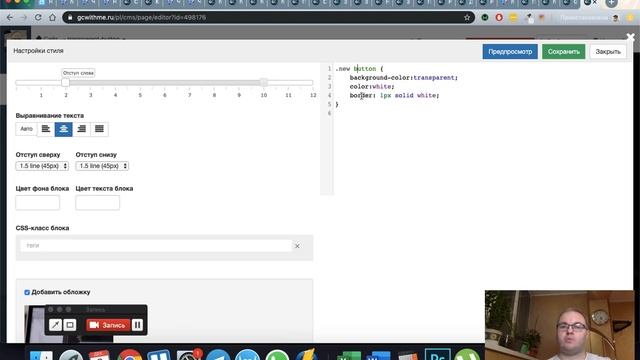Click the left offset slider handle
The width and height of the screenshot is (640, 360).
pos(65,82)
